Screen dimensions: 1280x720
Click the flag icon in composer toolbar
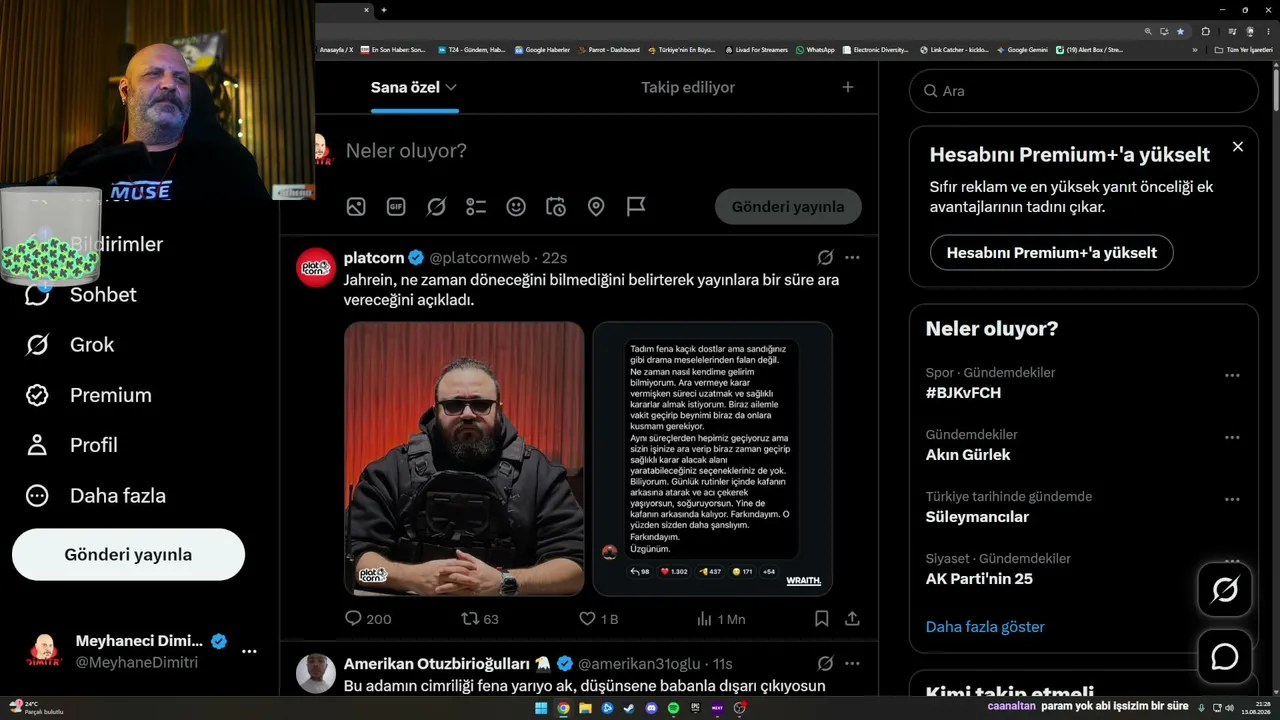tap(636, 207)
